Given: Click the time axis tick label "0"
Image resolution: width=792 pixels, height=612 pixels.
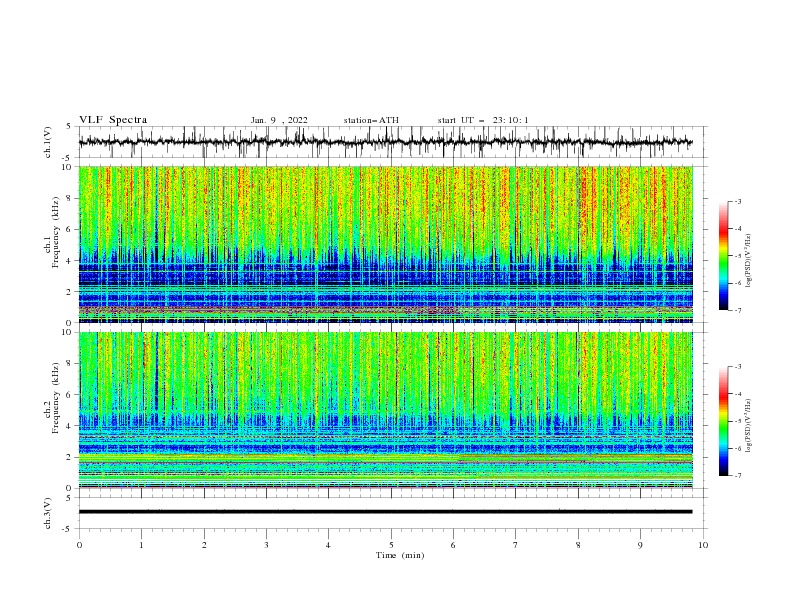Looking at the screenshot, I should click(x=79, y=545).
